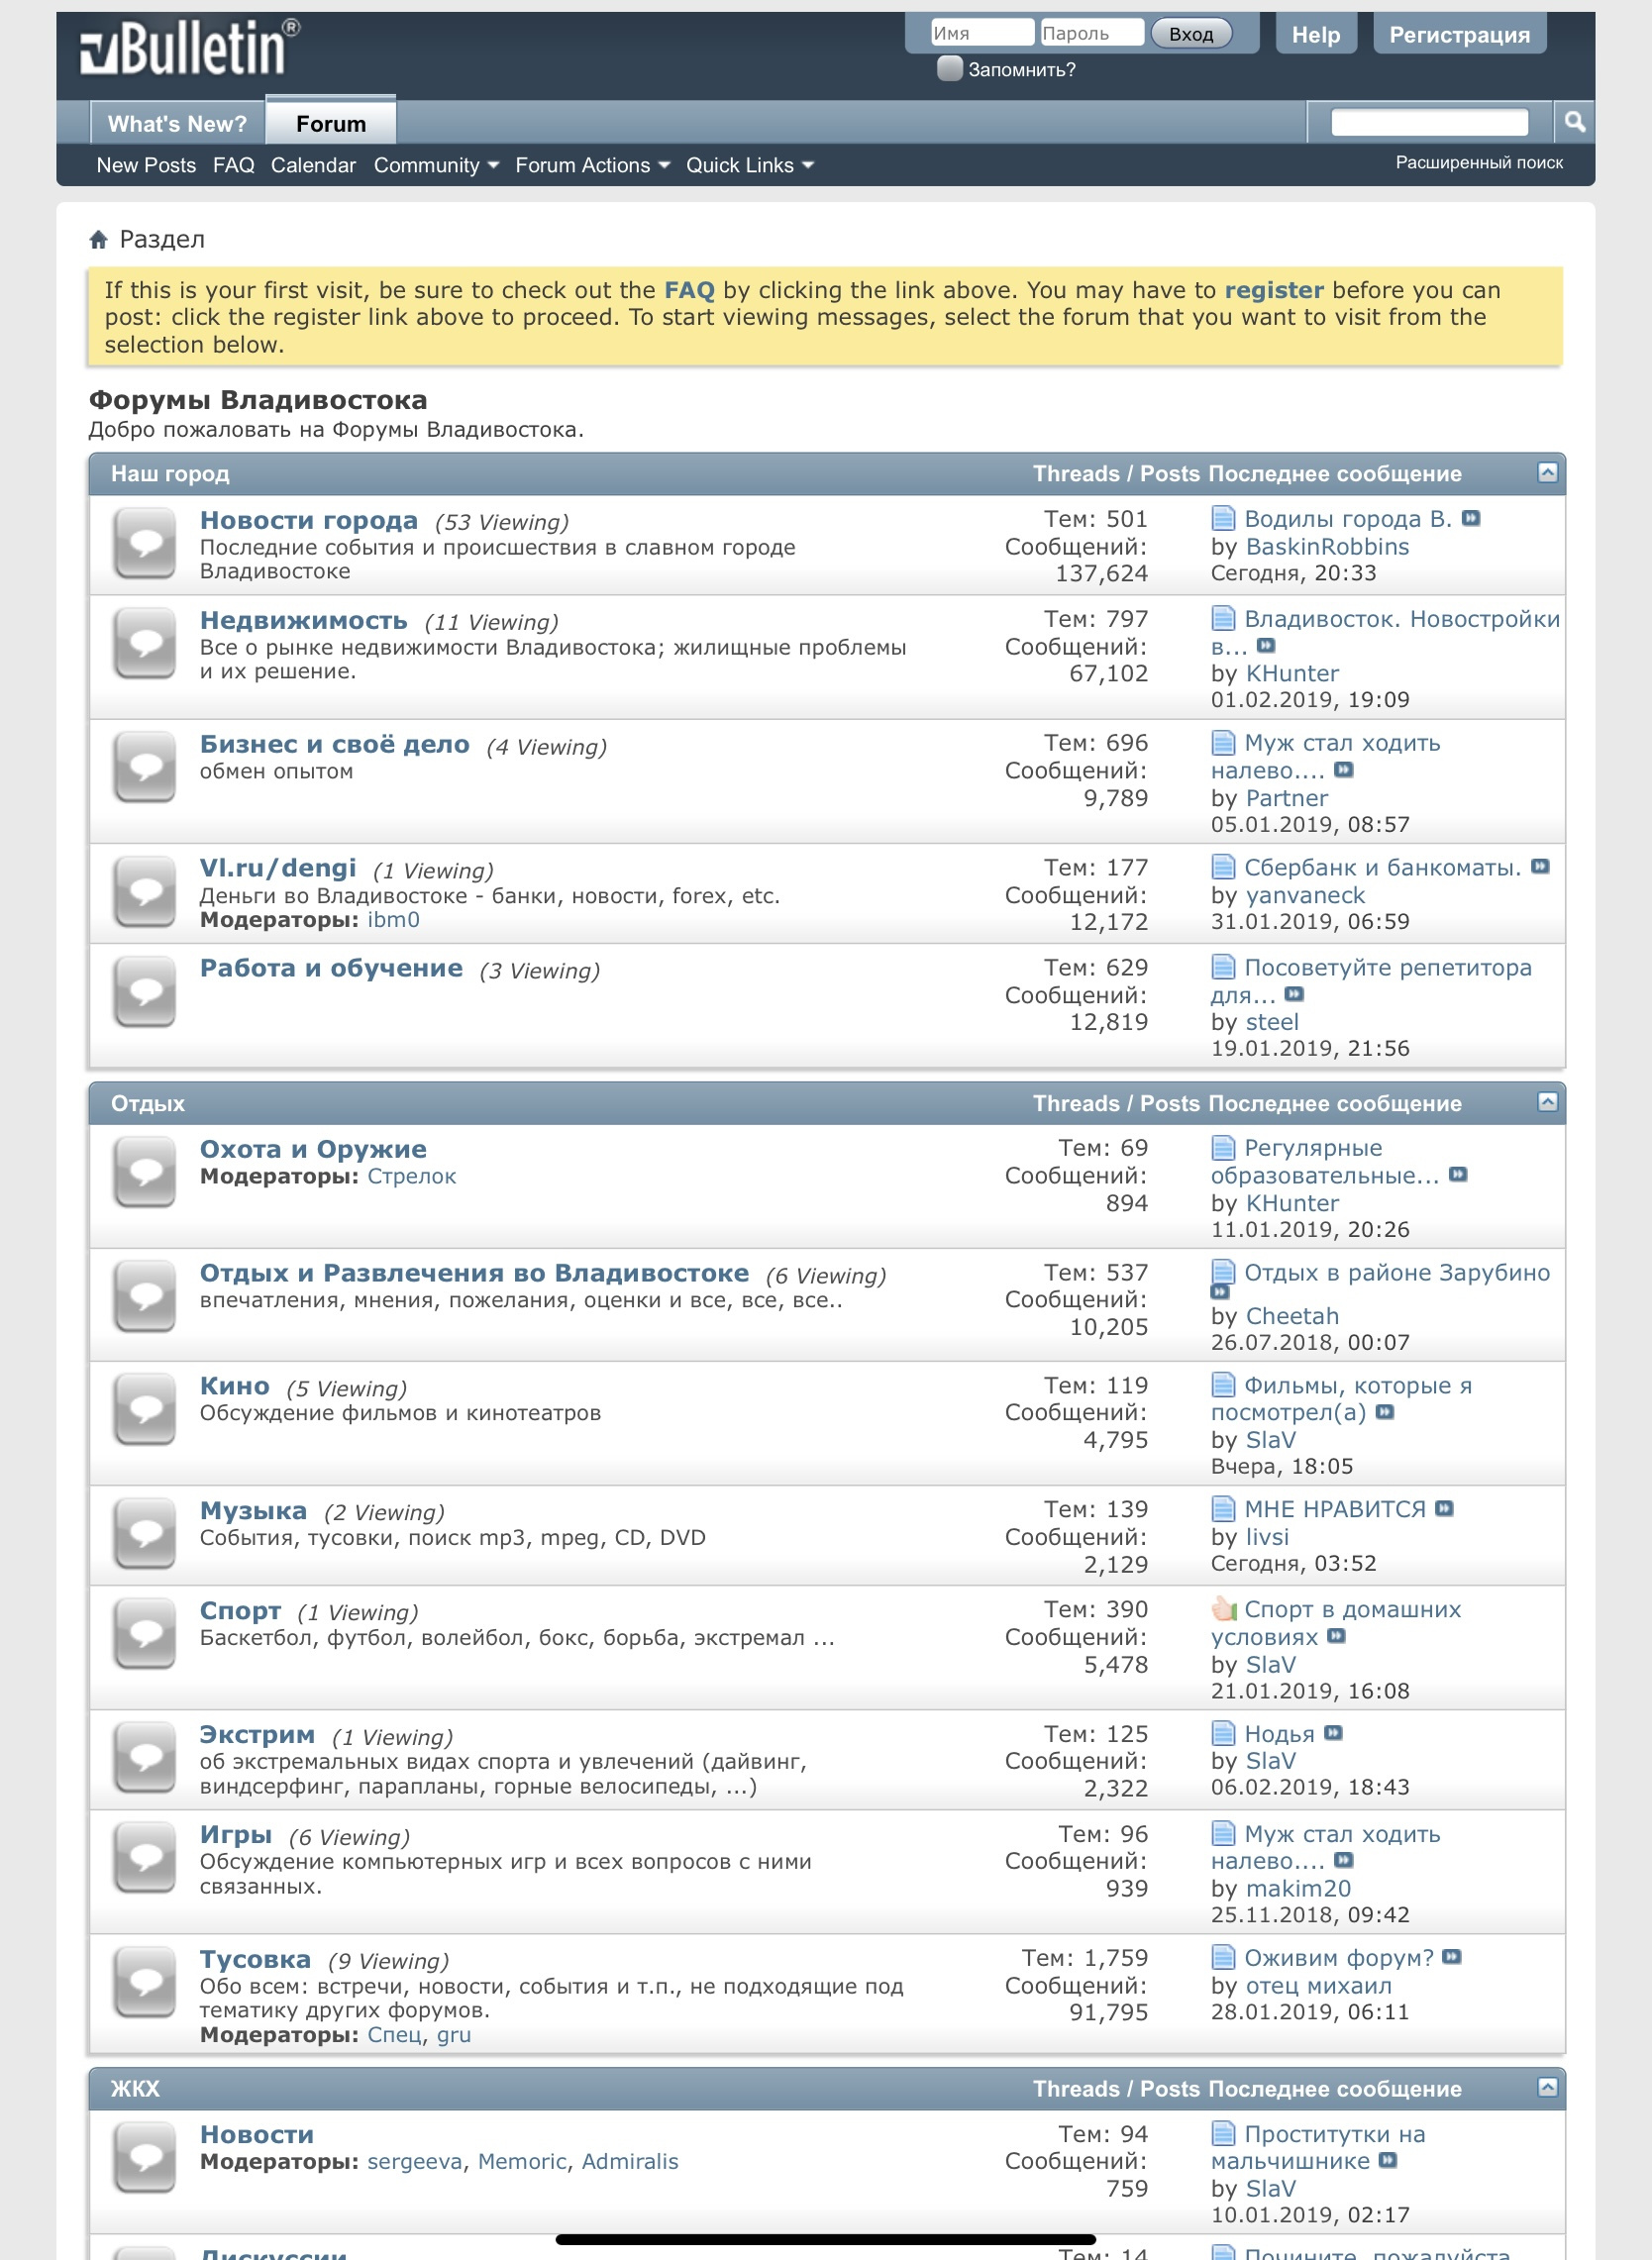Screen dimensions: 1652x2260
Task: Open thread Проститутки на мальчишнике
Action: [1318, 2148]
